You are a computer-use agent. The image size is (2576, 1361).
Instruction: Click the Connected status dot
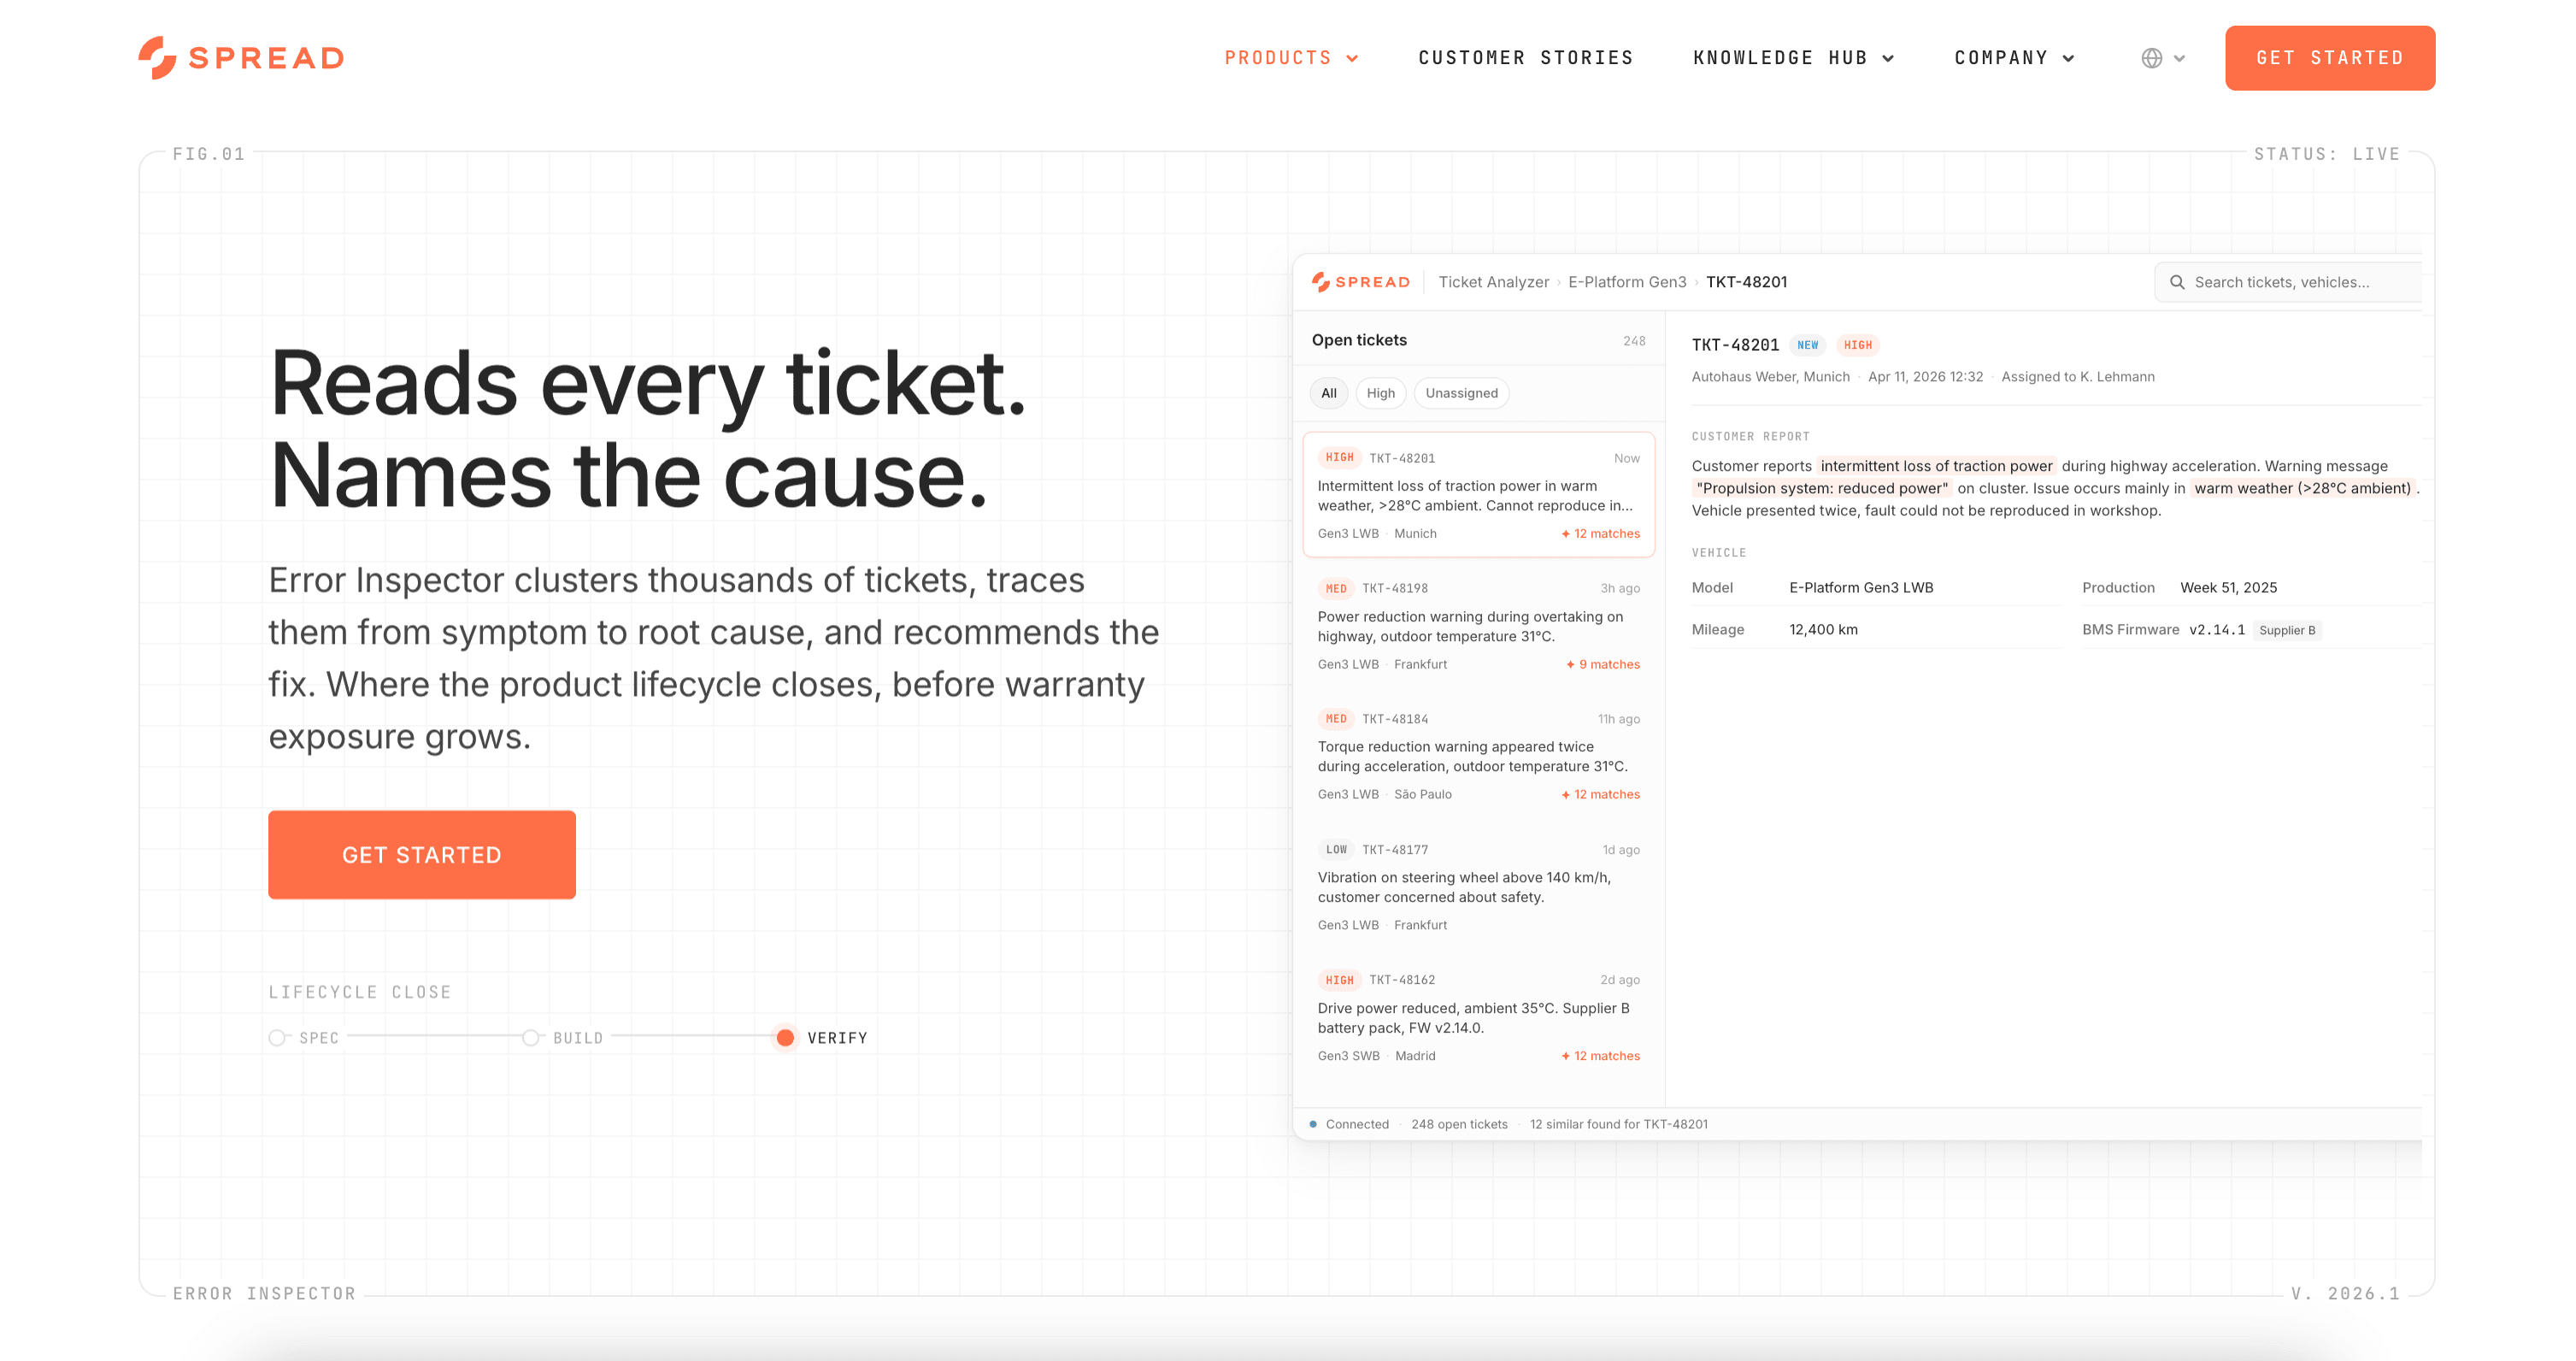pyautogui.click(x=1312, y=1124)
